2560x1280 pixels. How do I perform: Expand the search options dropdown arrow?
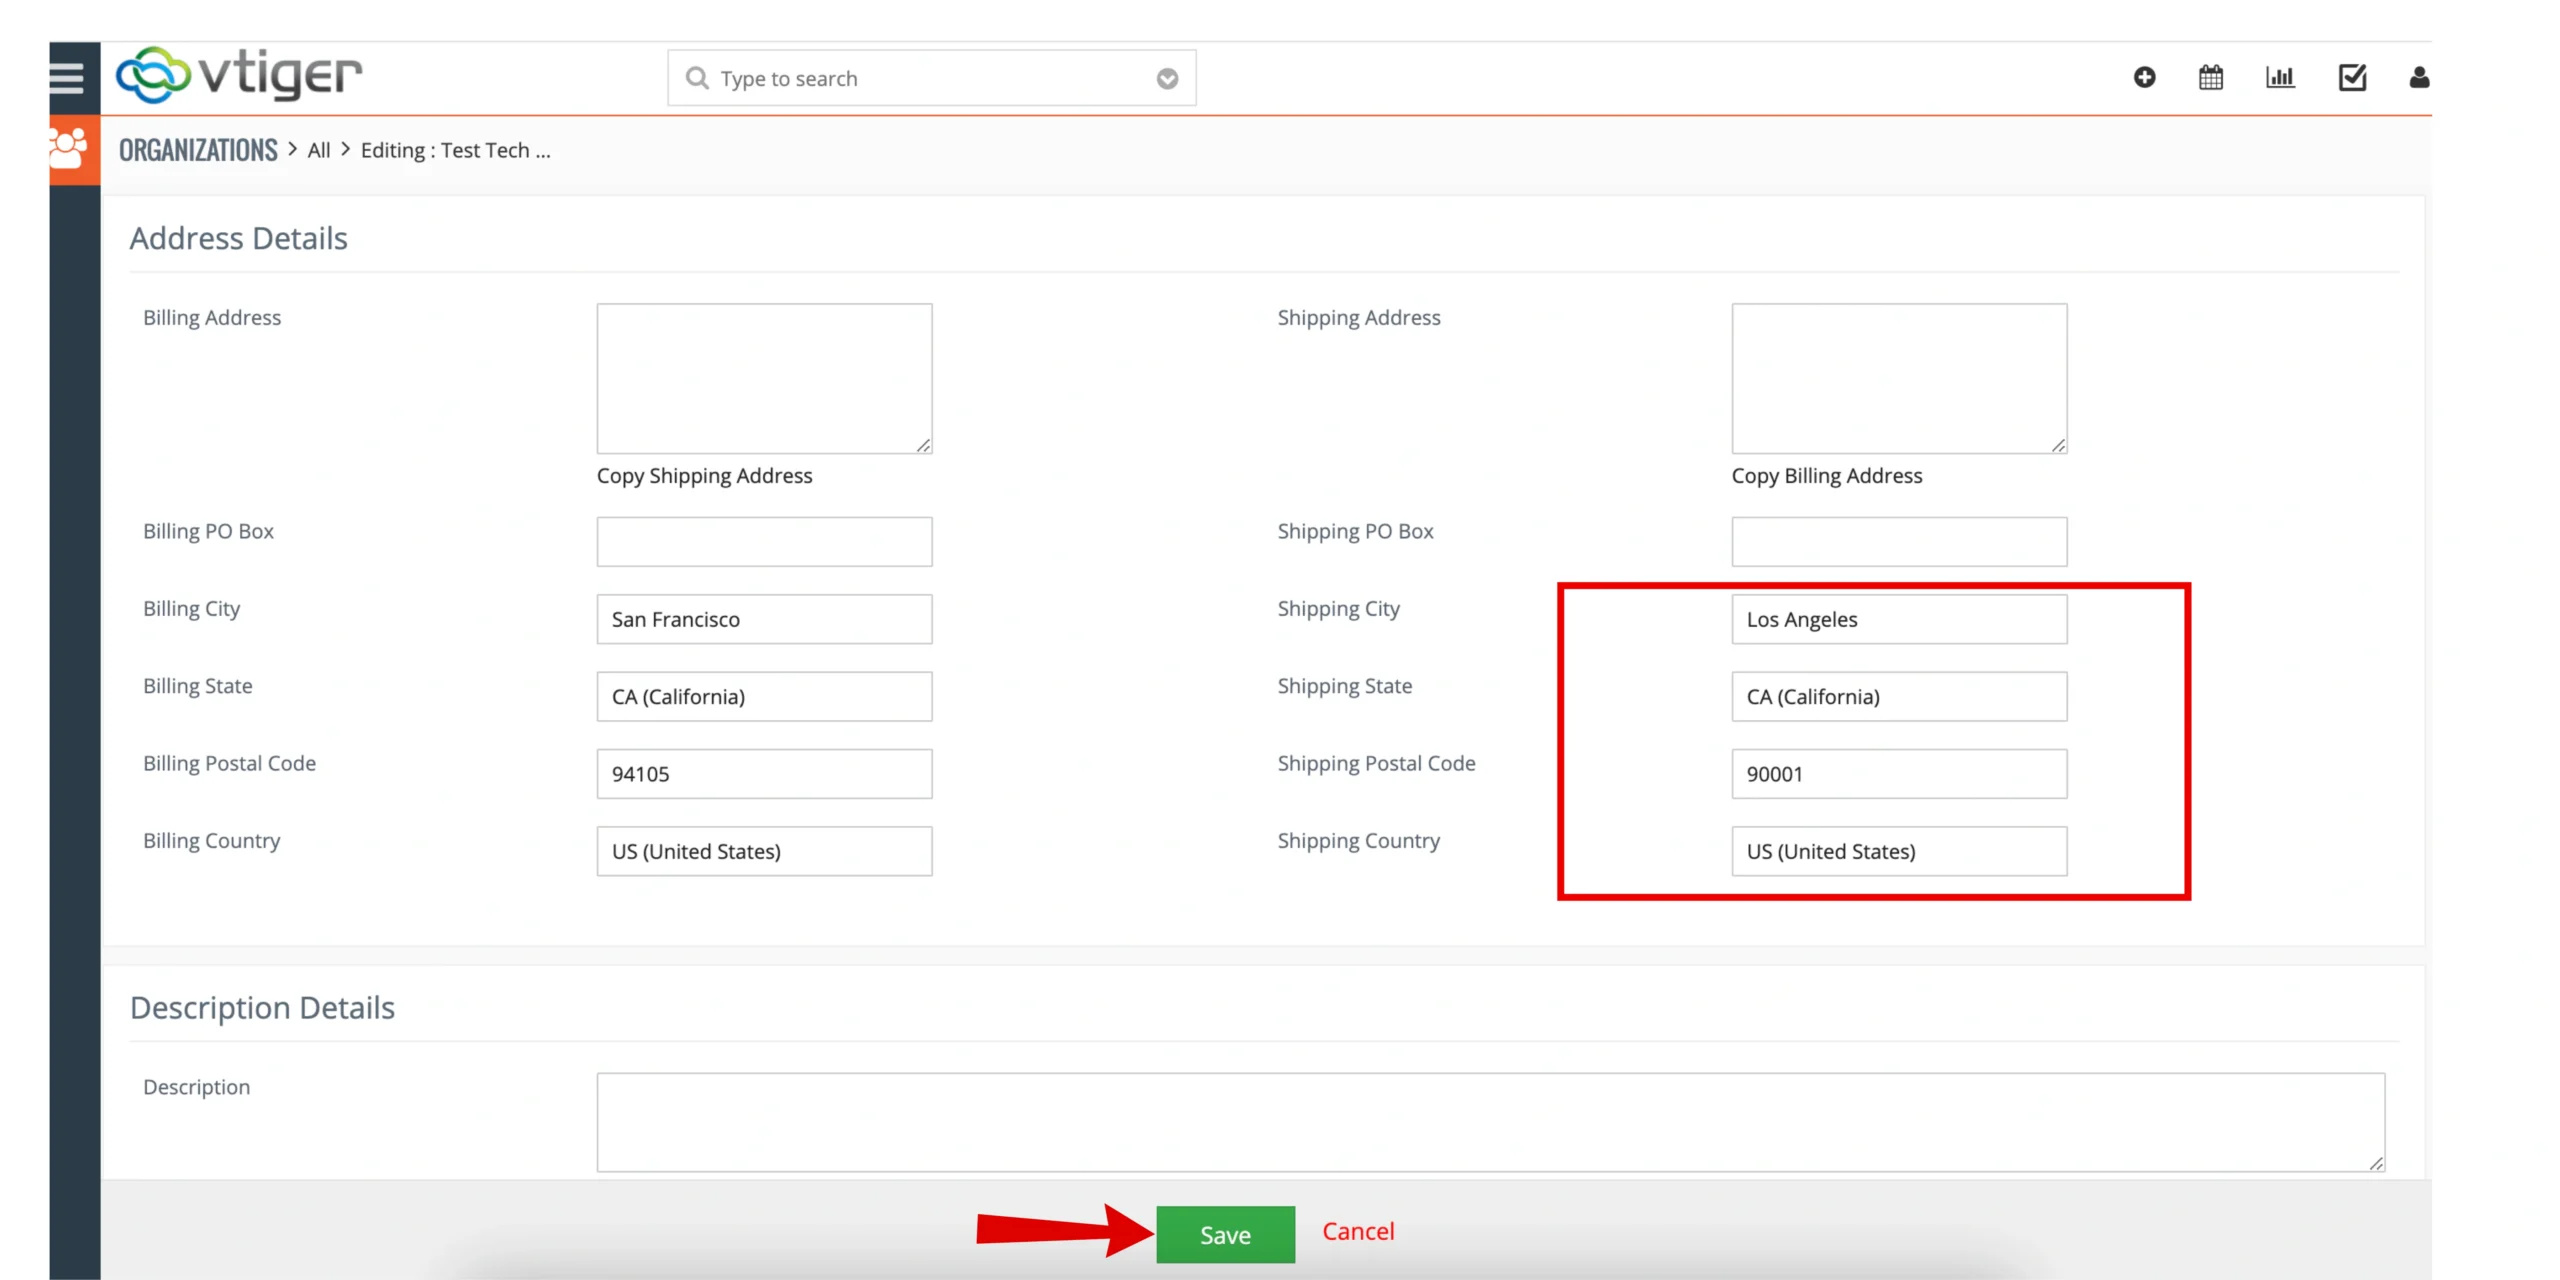[x=1167, y=79]
